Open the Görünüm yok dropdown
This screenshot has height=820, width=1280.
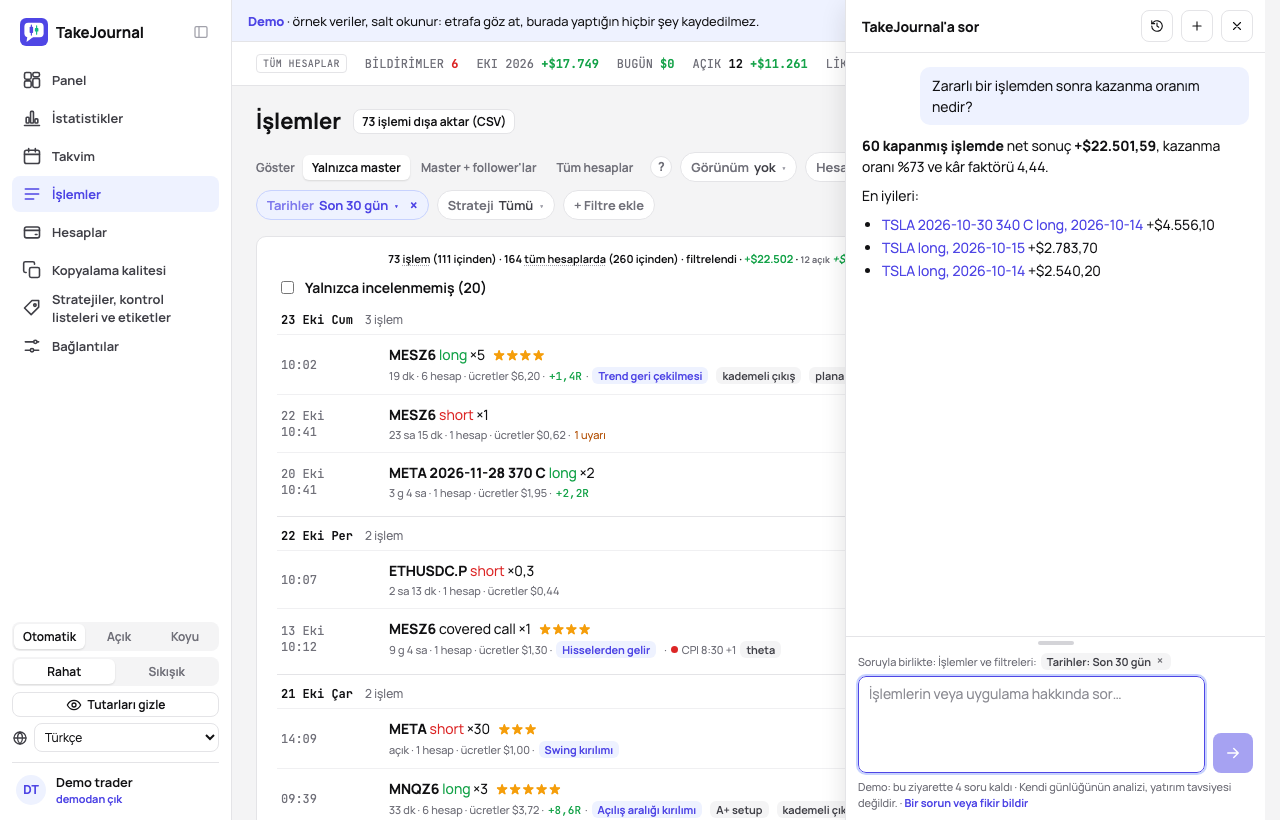tap(738, 167)
